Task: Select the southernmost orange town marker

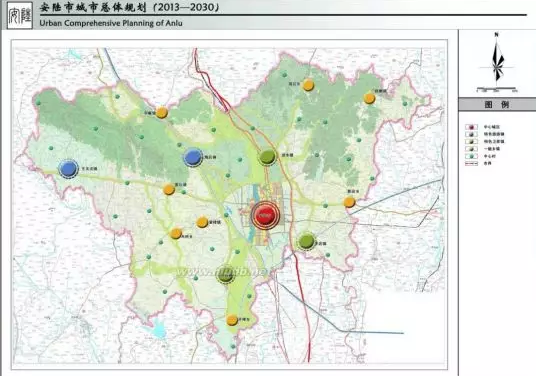Action: 232,320
